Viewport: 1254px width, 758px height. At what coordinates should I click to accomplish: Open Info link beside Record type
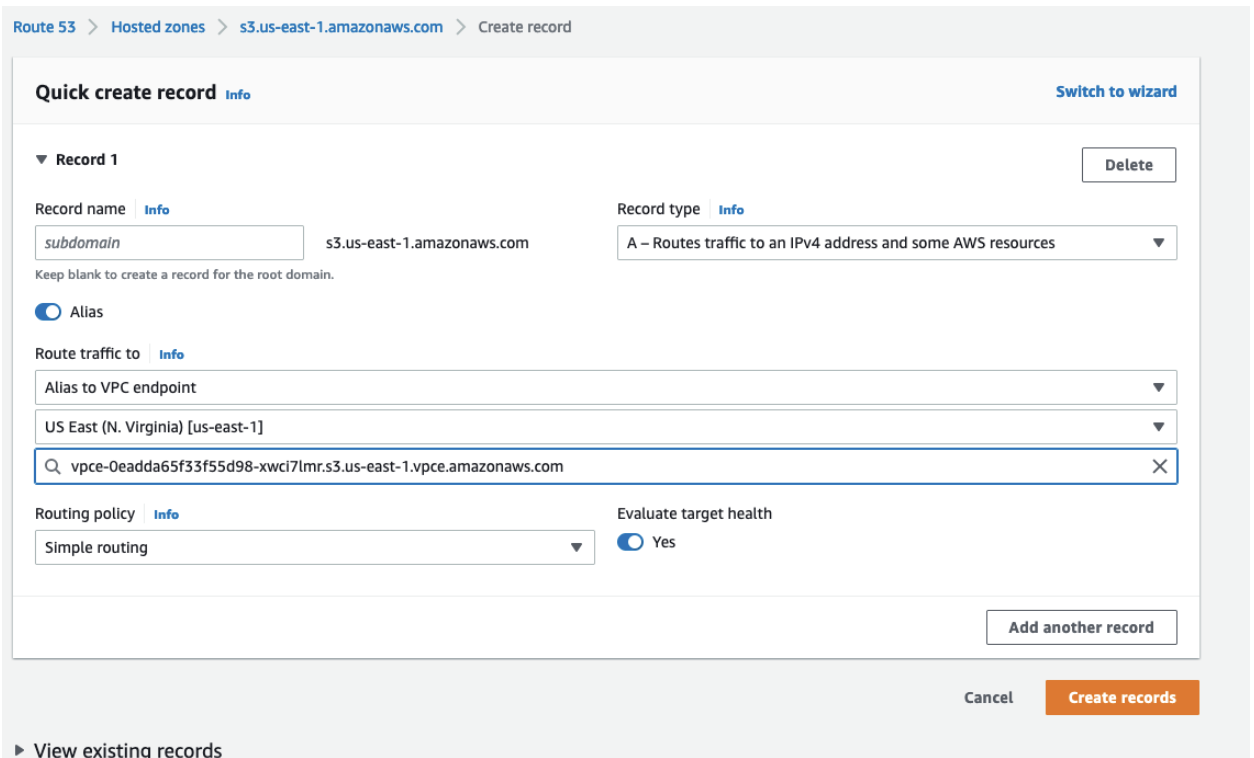point(731,210)
